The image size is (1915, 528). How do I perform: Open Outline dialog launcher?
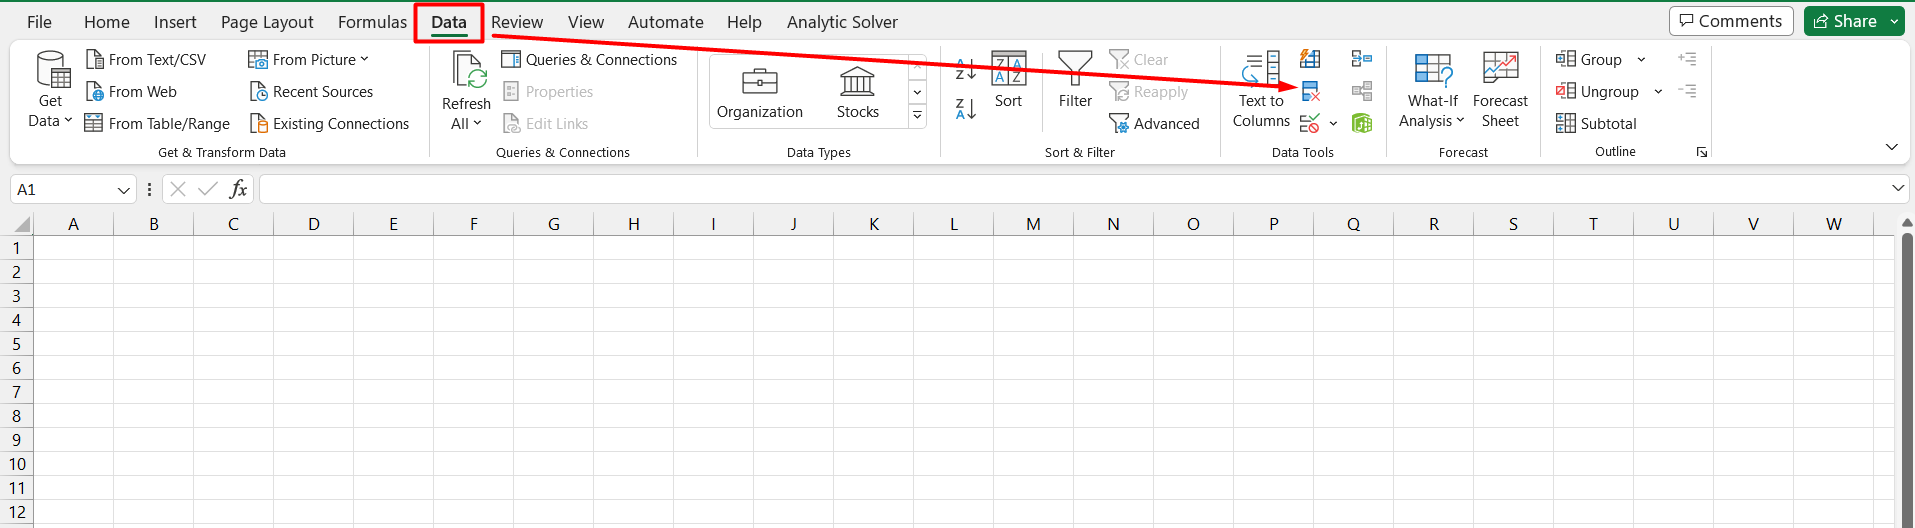pos(1701,152)
